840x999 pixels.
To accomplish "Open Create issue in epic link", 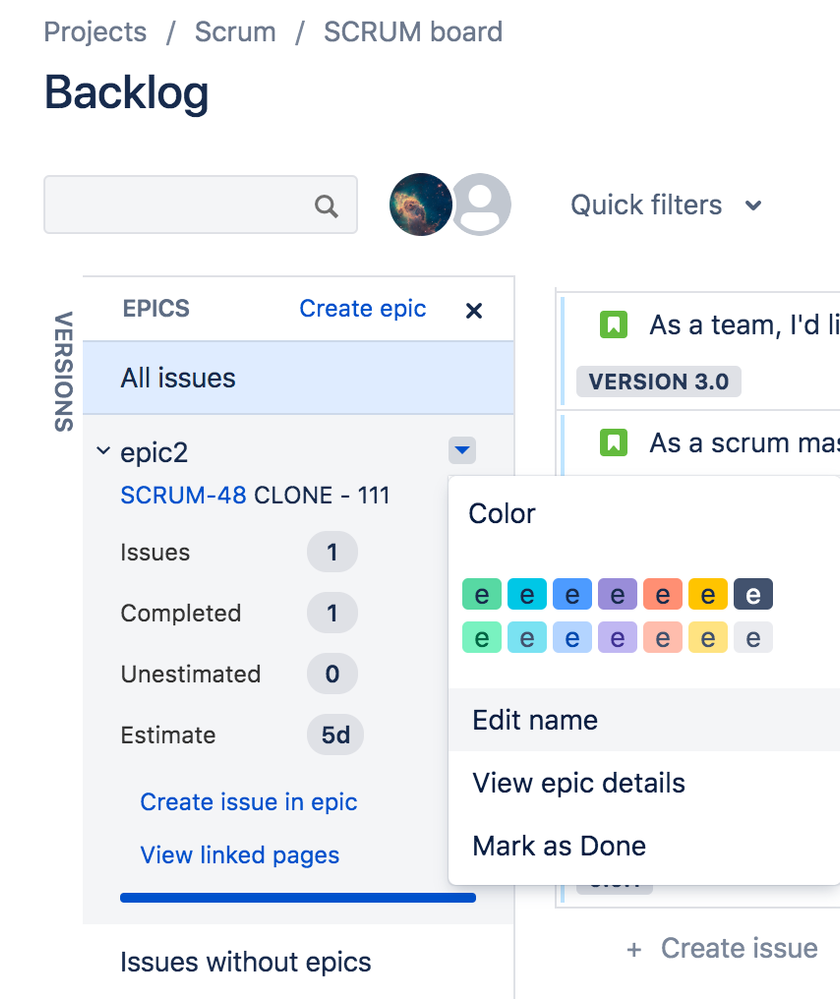I will (x=249, y=801).
